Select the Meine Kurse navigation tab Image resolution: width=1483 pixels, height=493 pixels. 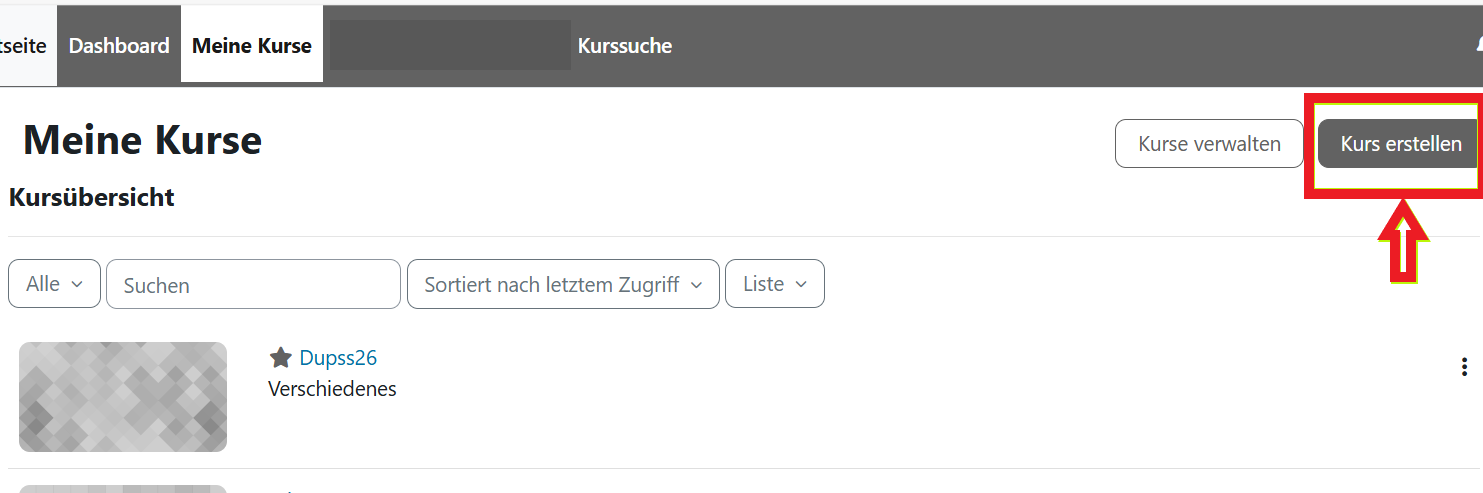click(x=252, y=46)
